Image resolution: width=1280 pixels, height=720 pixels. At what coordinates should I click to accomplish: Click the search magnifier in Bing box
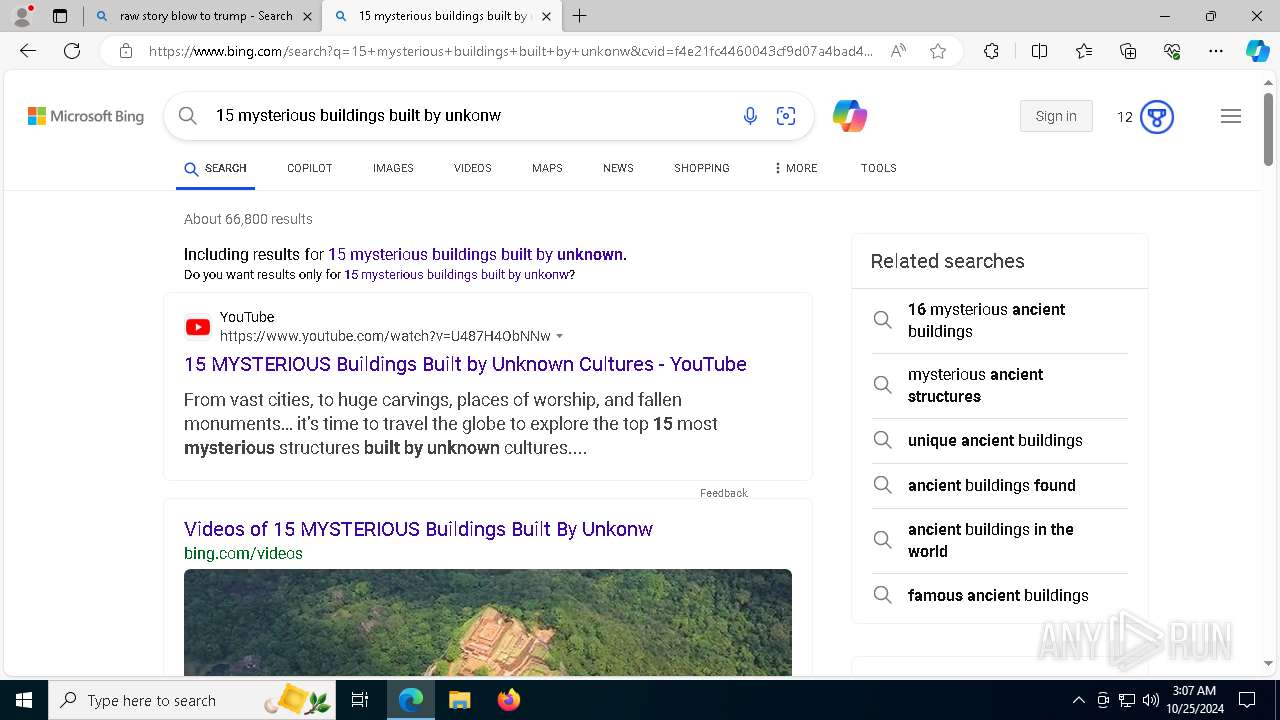[x=187, y=116]
